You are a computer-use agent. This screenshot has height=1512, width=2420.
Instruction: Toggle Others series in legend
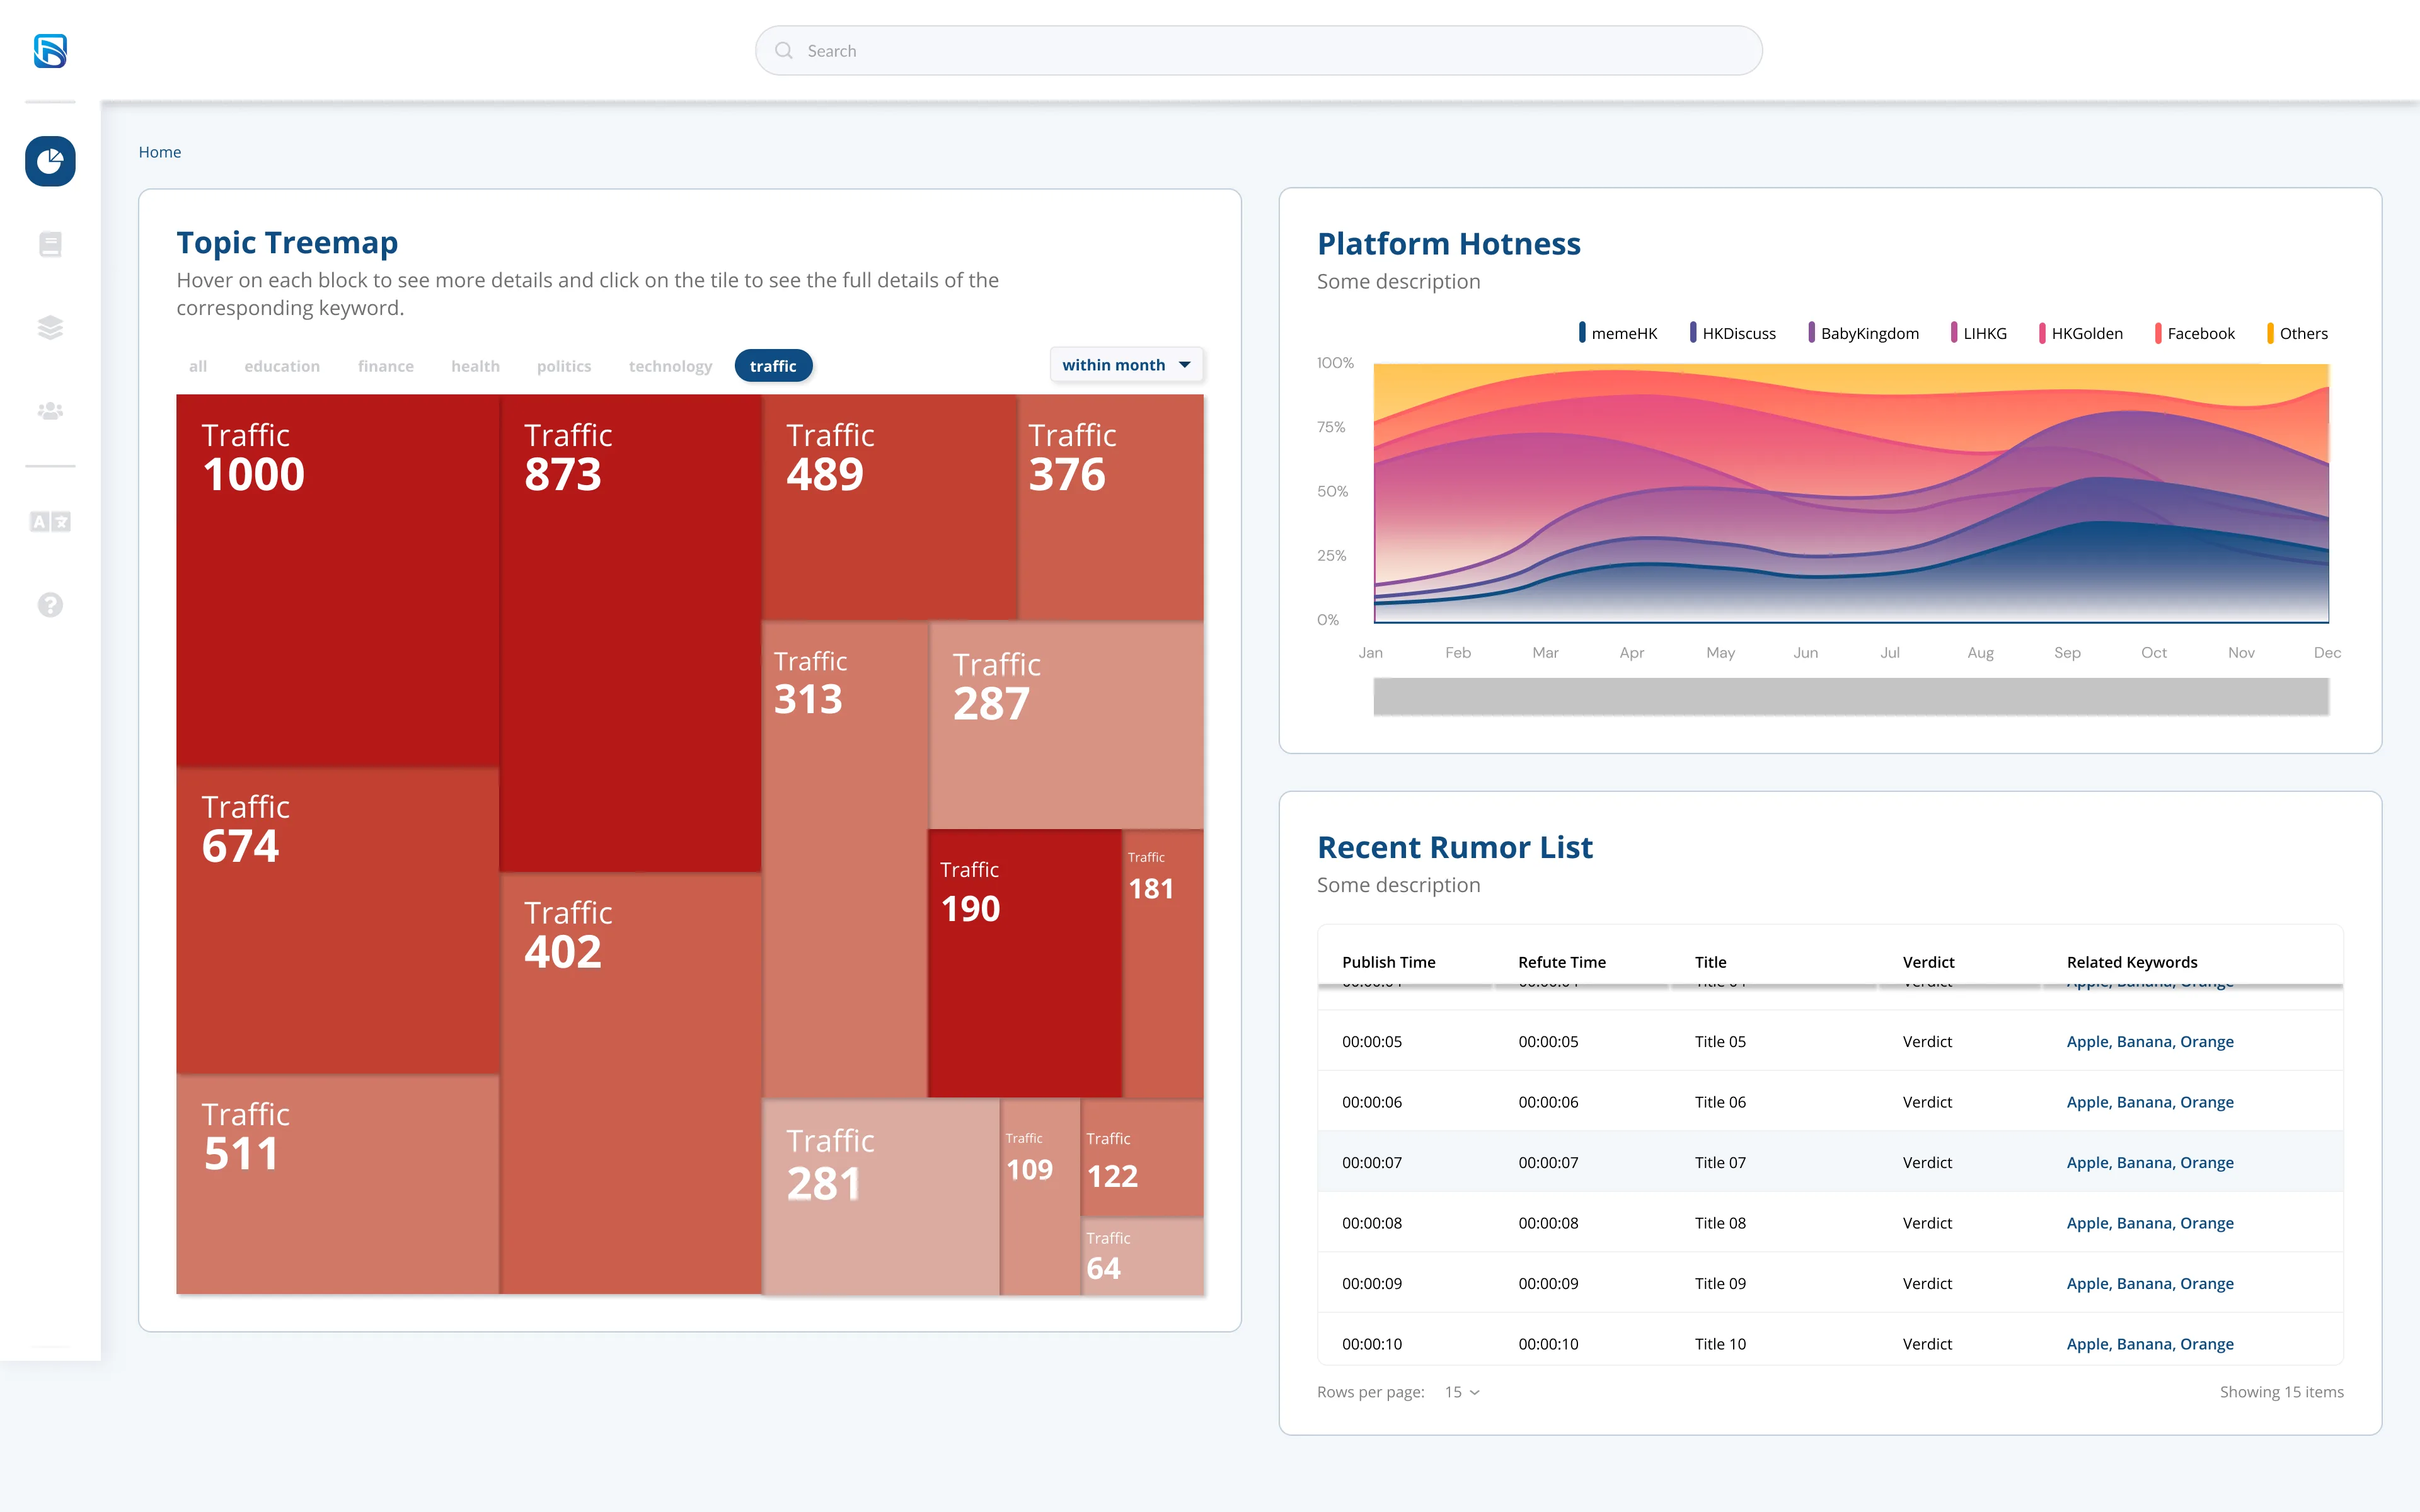point(2297,333)
